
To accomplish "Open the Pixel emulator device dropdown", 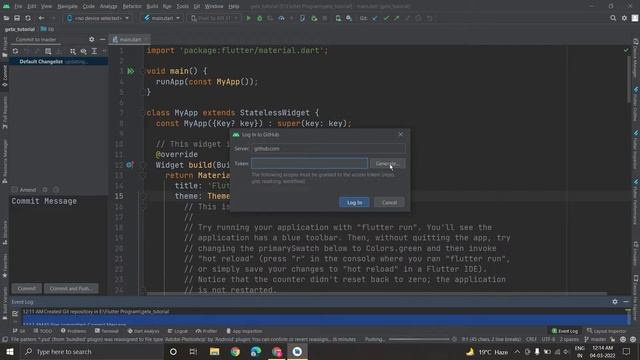I will coord(214,18).
